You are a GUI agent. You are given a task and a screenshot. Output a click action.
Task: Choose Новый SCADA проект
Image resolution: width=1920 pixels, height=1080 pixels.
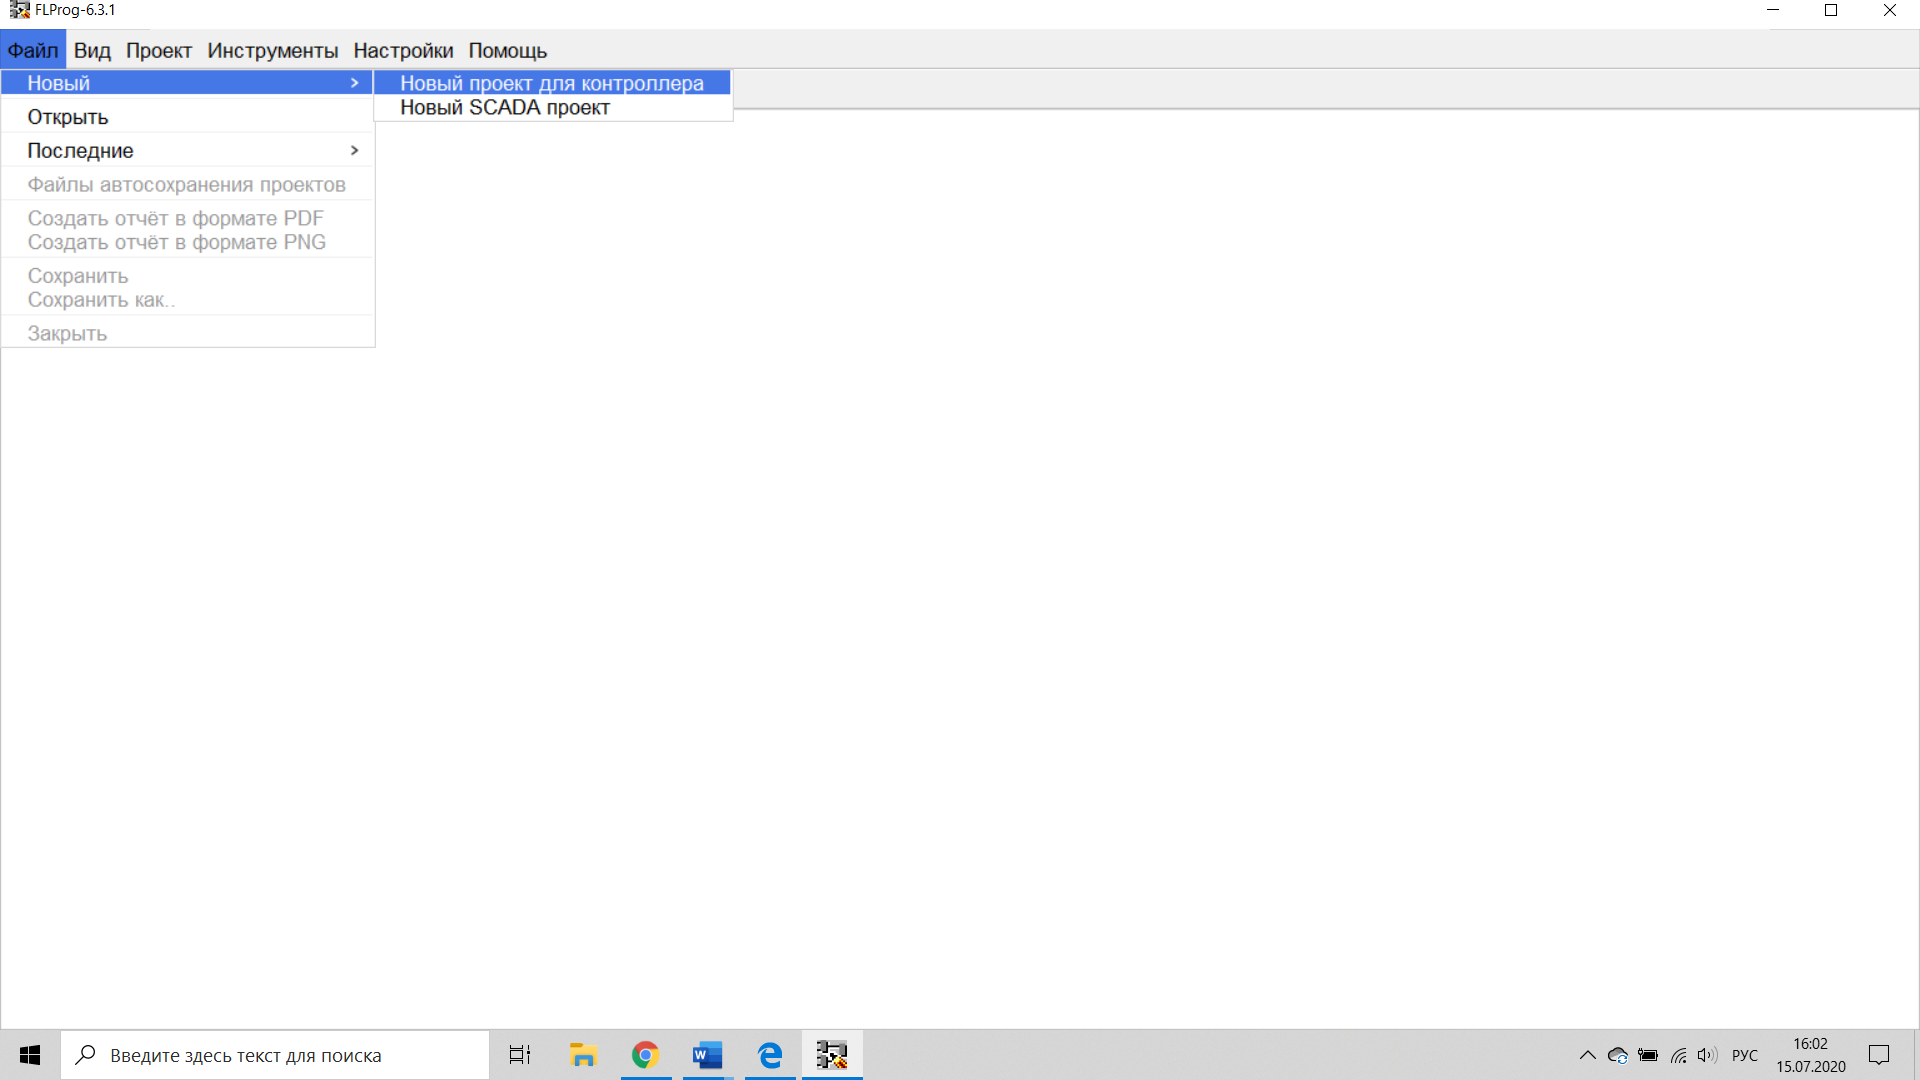505,107
